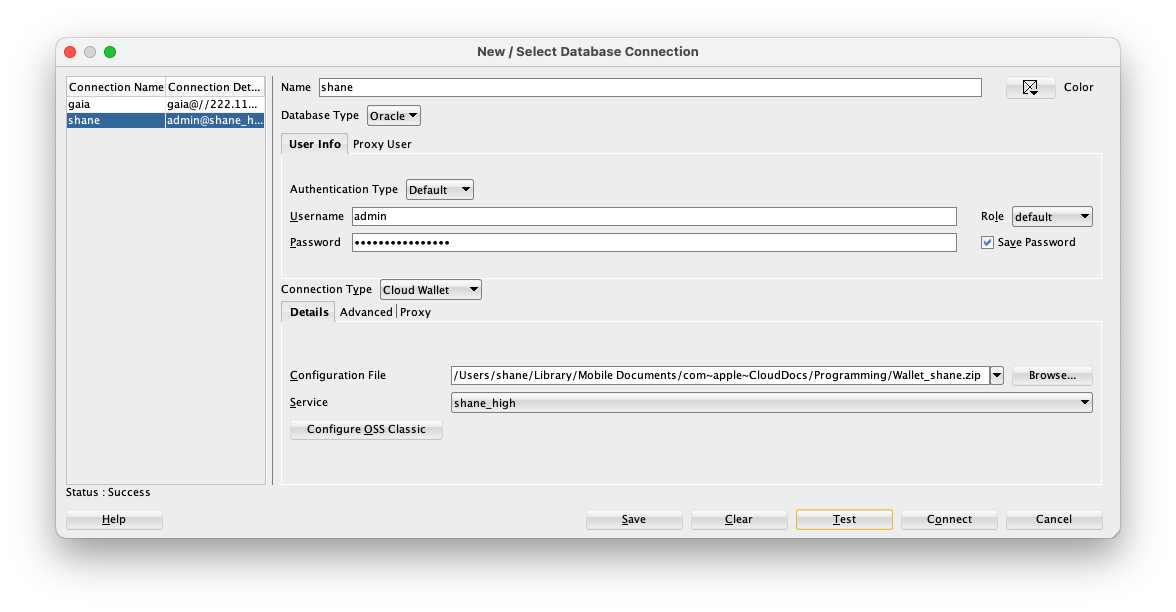Click the Connect button
Image resolution: width=1176 pixels, height=612 pixels.
coord(949,519)
